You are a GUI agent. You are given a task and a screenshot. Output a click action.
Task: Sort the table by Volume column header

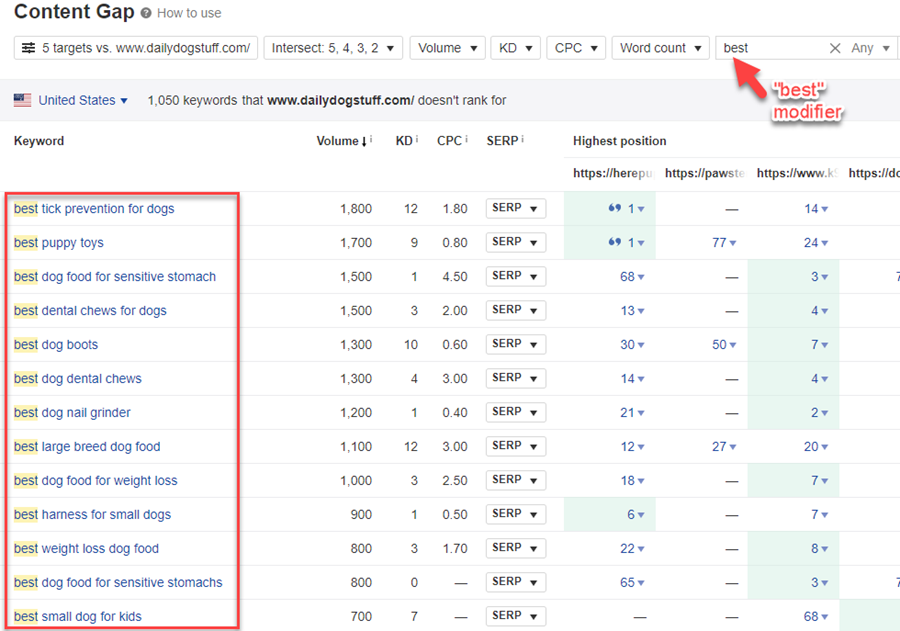point(338,141)
